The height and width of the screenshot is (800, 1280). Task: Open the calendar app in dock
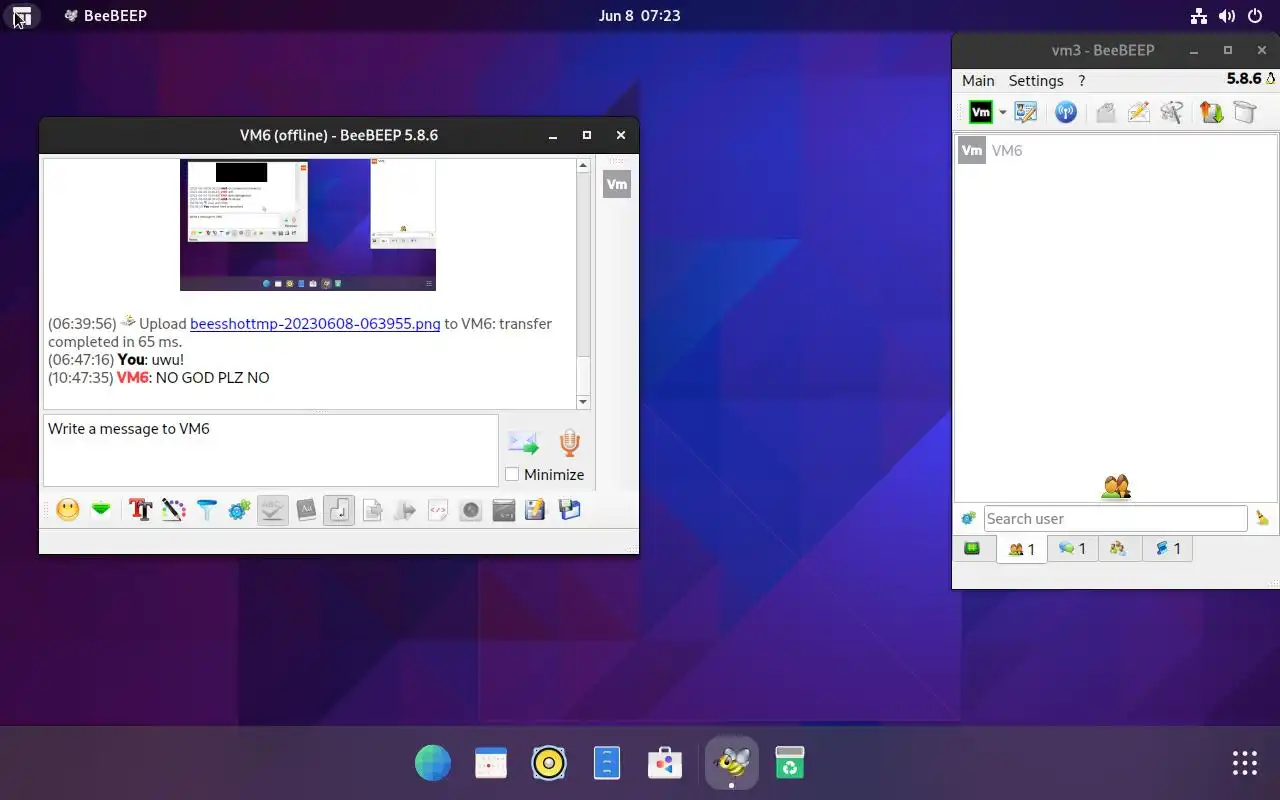(x=491, y=763)
